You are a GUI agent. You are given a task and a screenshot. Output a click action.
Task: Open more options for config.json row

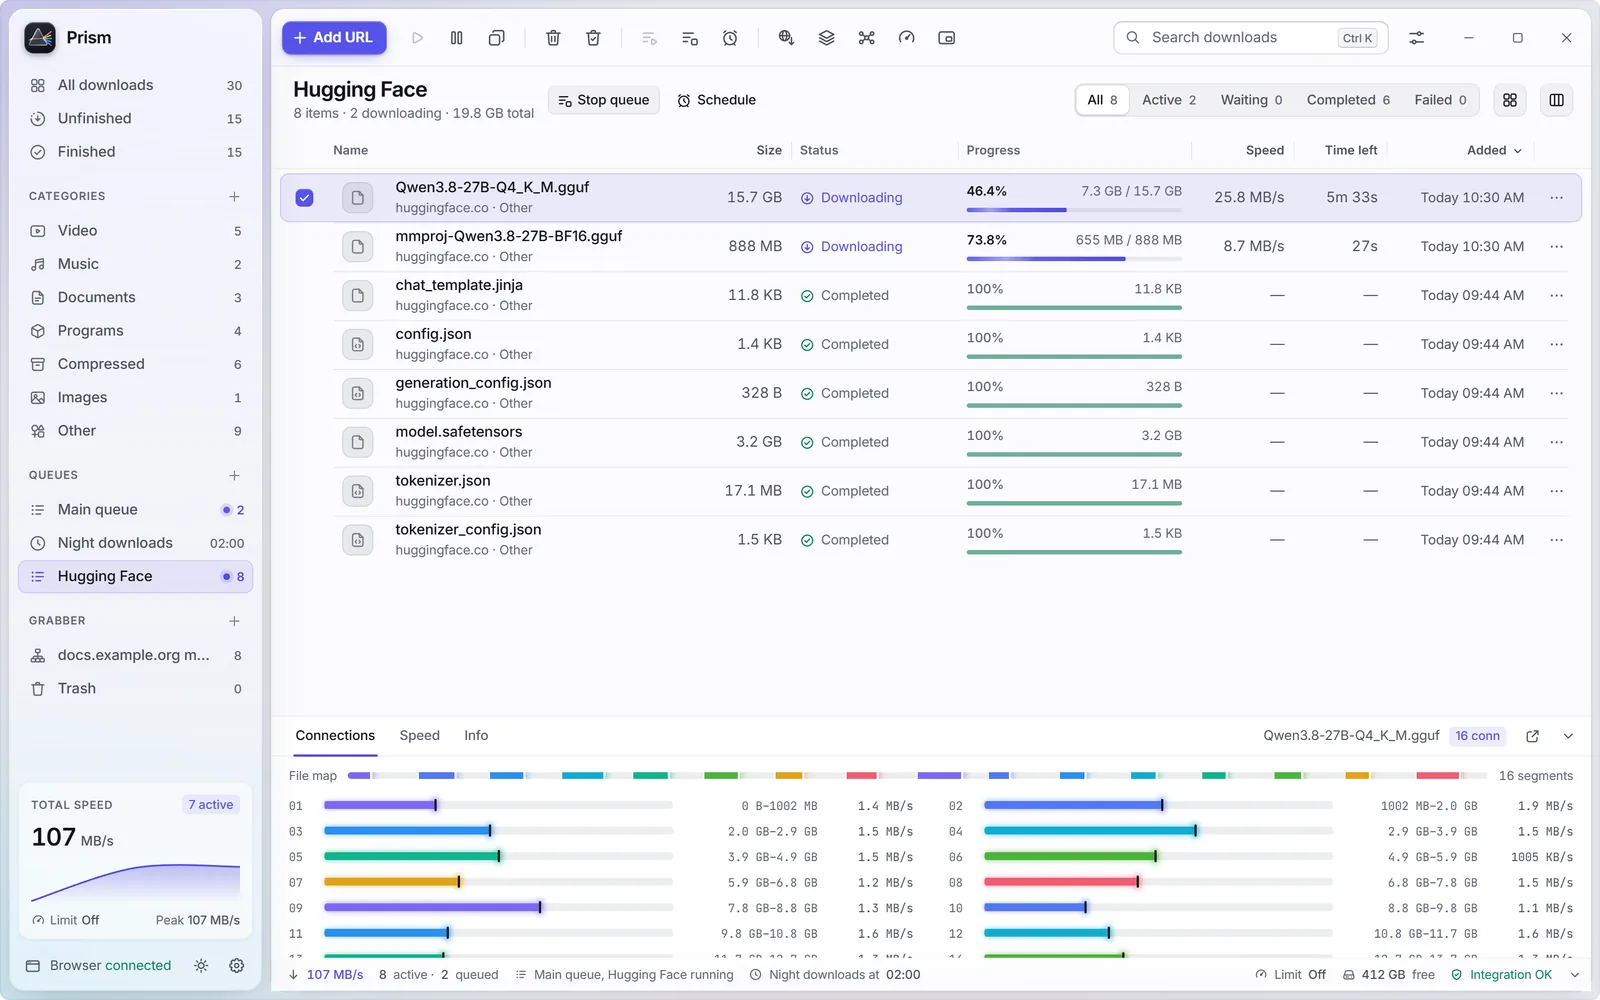(1556, 344)
